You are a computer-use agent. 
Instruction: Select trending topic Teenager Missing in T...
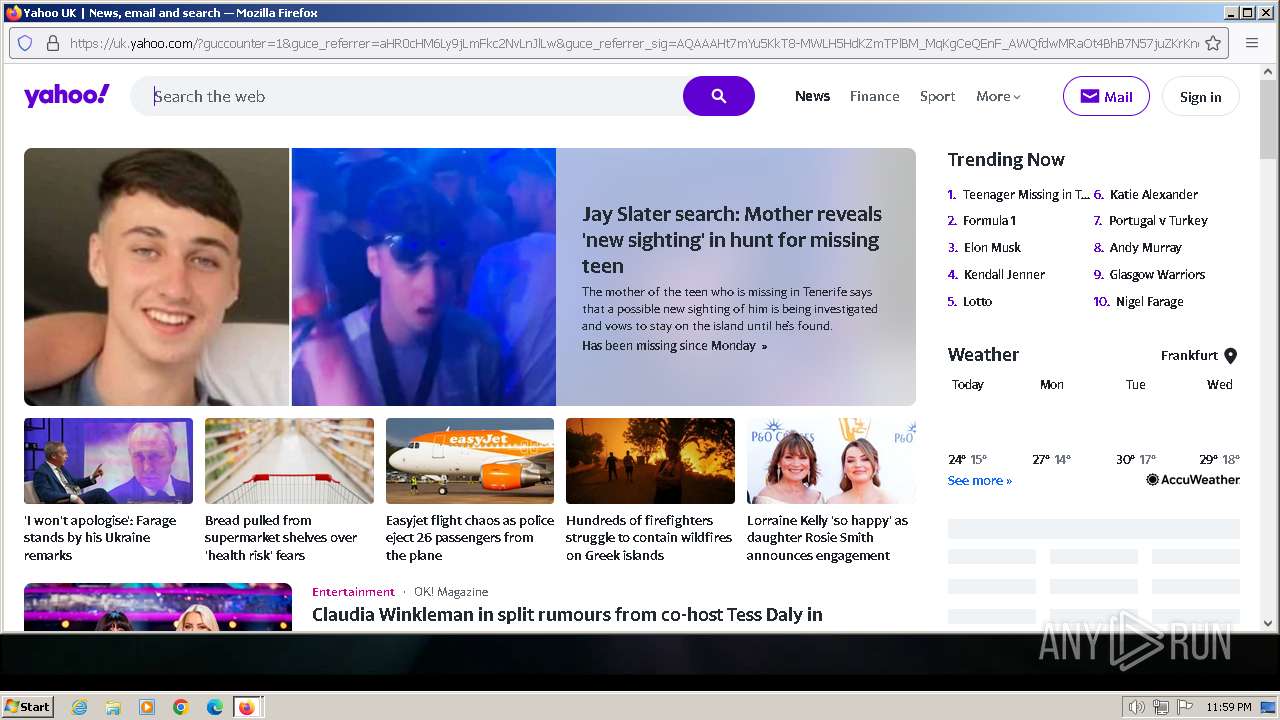pyautogui.click(x=1025, y=194)
